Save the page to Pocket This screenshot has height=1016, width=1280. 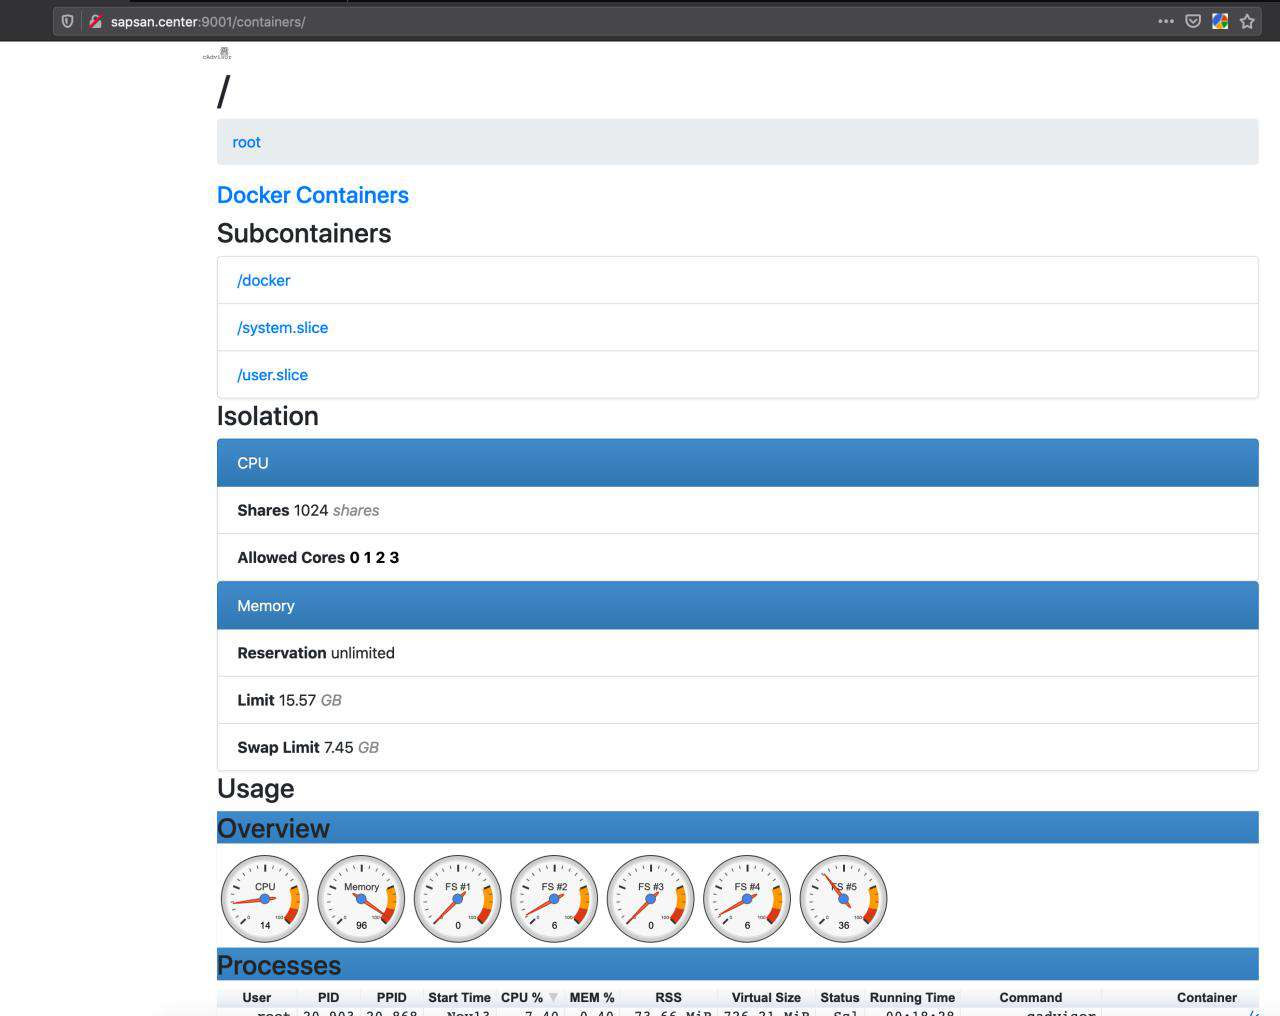click(1193, 21)
